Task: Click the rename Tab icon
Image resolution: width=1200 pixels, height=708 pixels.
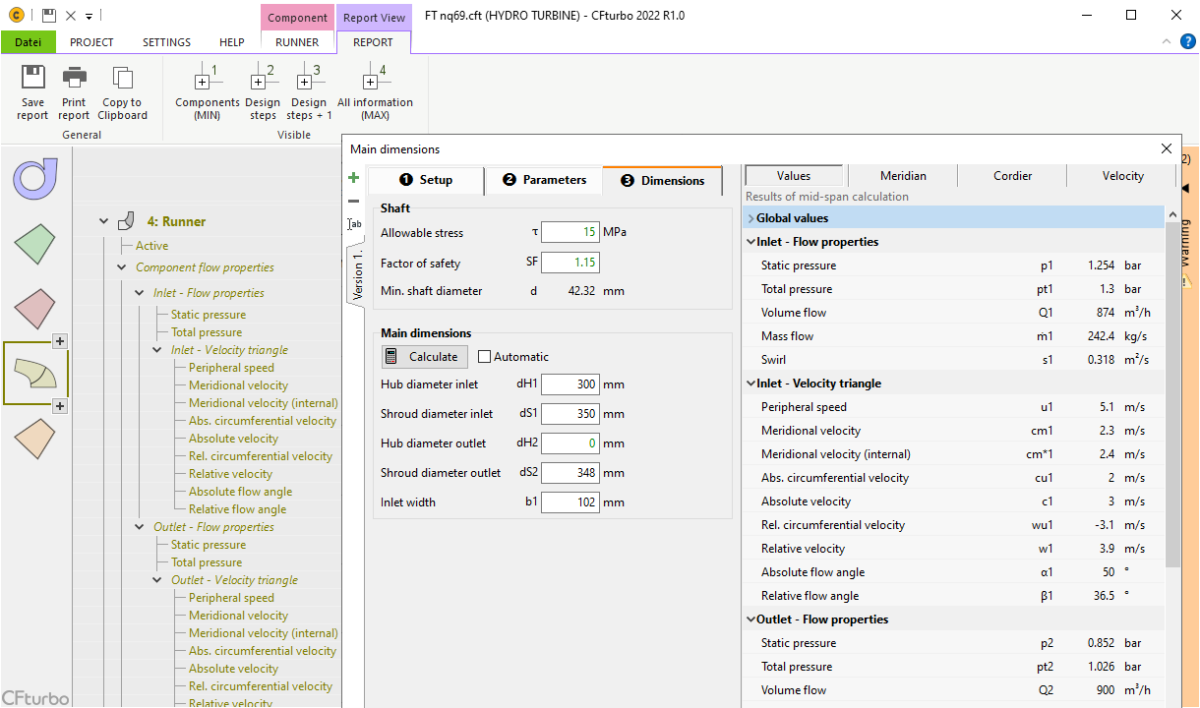Action: pos(354,224)
